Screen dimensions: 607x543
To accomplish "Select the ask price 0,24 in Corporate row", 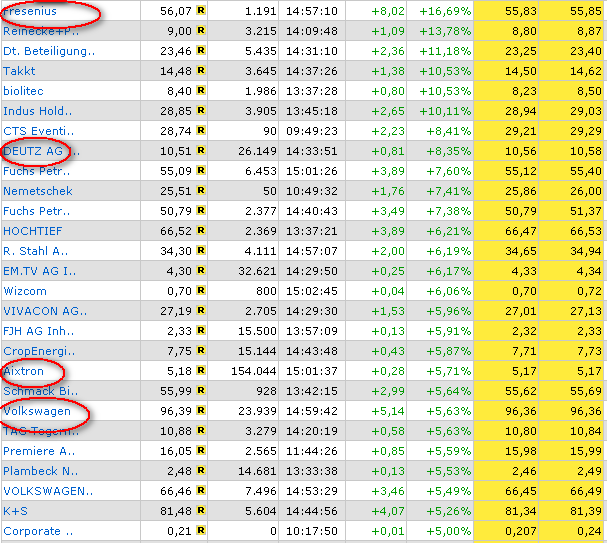I will coord(589,531).
